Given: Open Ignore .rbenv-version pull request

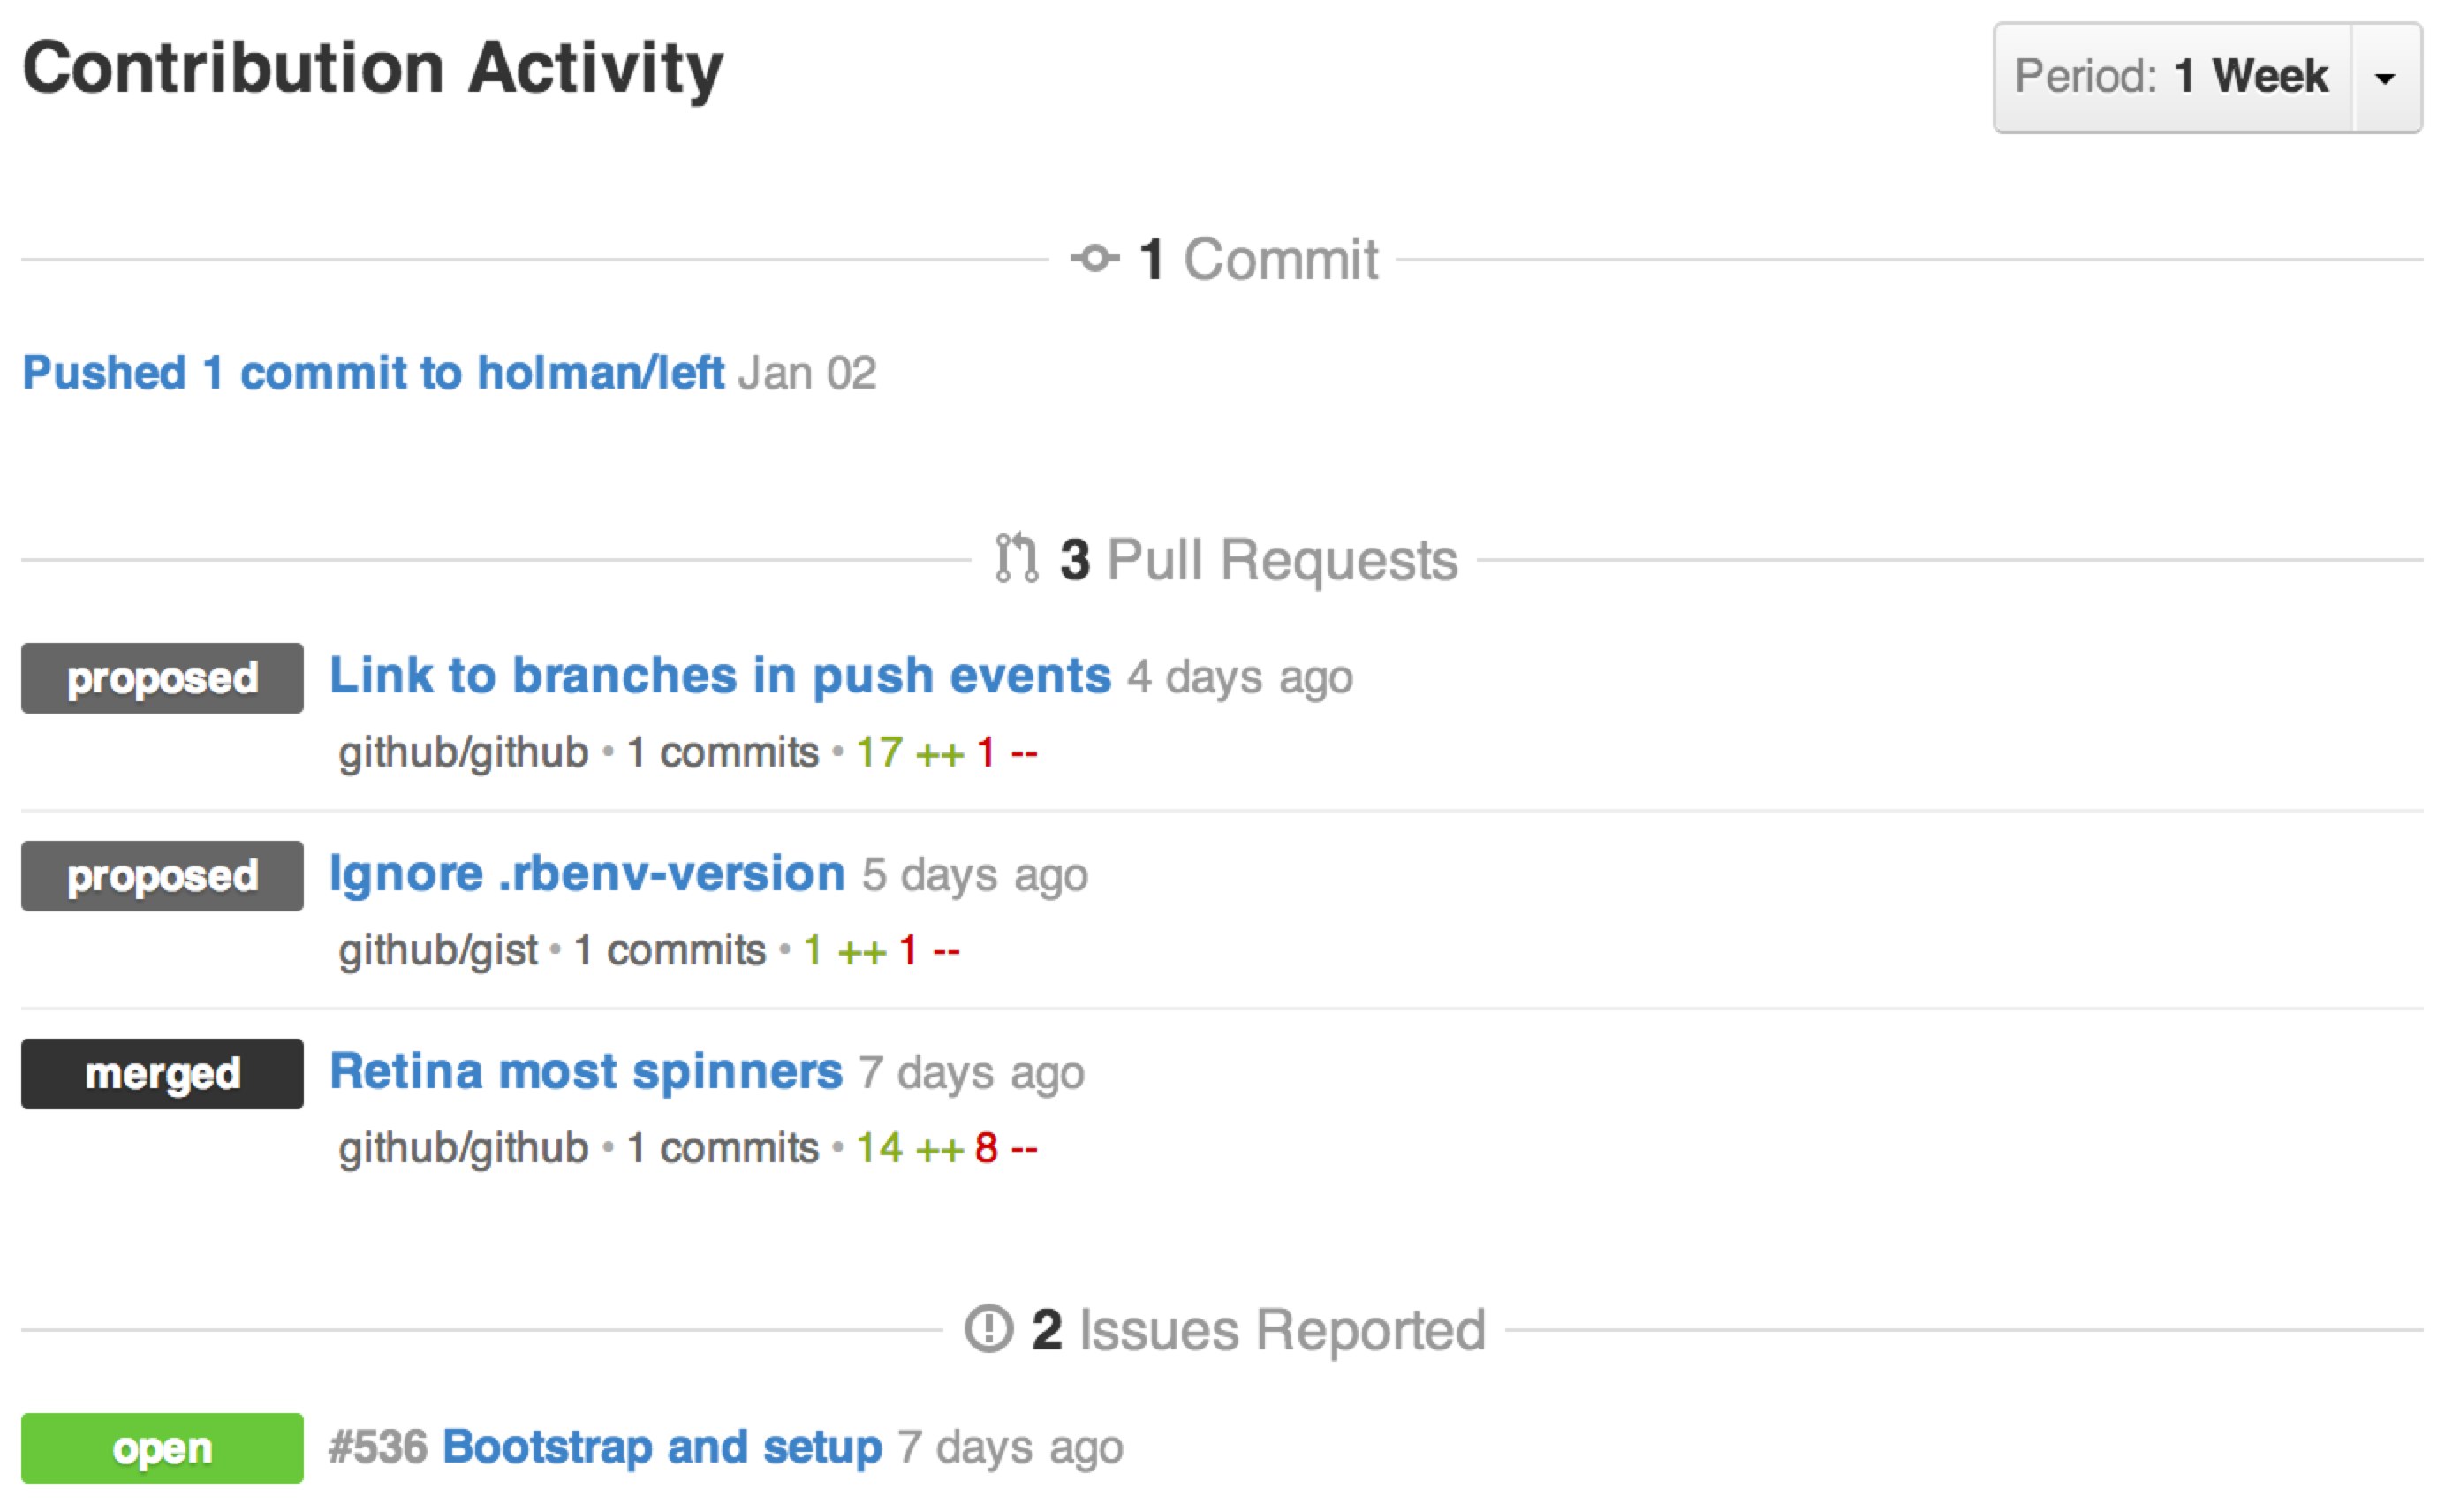Looking at the screenshot, I should pyautogui.click(x=587, y=874).
